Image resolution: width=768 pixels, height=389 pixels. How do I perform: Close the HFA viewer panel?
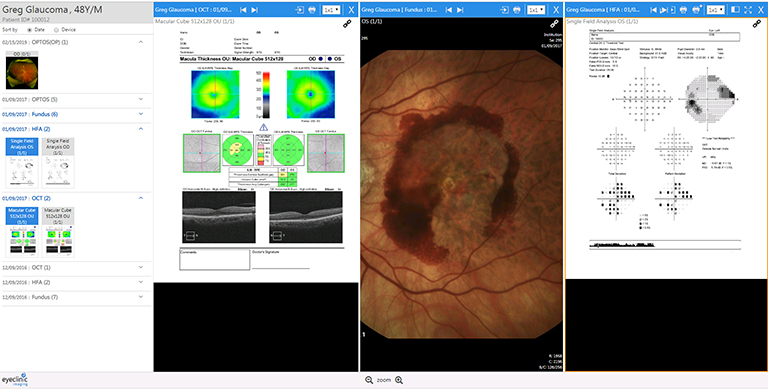(x=761, y=10)
